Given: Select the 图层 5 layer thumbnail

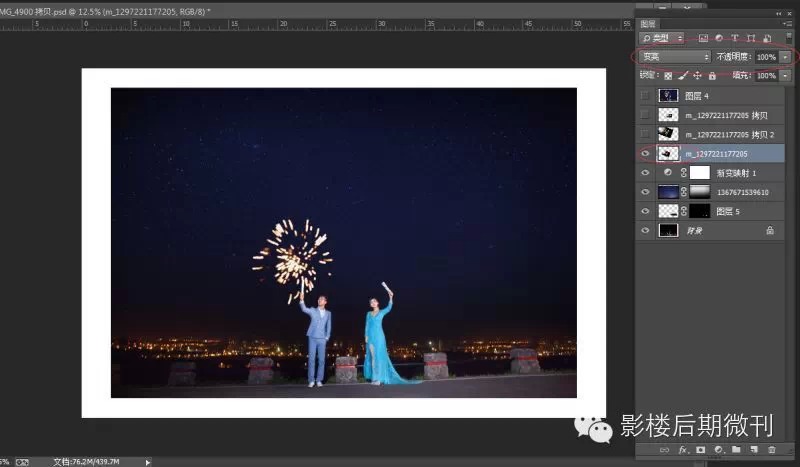Looking at the screenshot, I should click(668, 211).
